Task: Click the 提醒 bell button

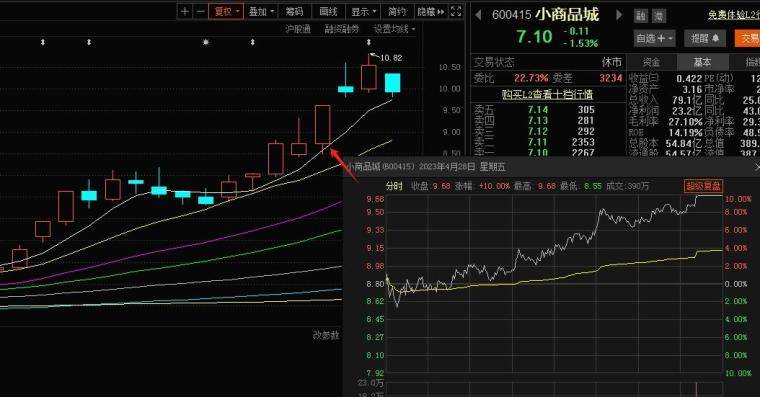Action: (704, 38)
